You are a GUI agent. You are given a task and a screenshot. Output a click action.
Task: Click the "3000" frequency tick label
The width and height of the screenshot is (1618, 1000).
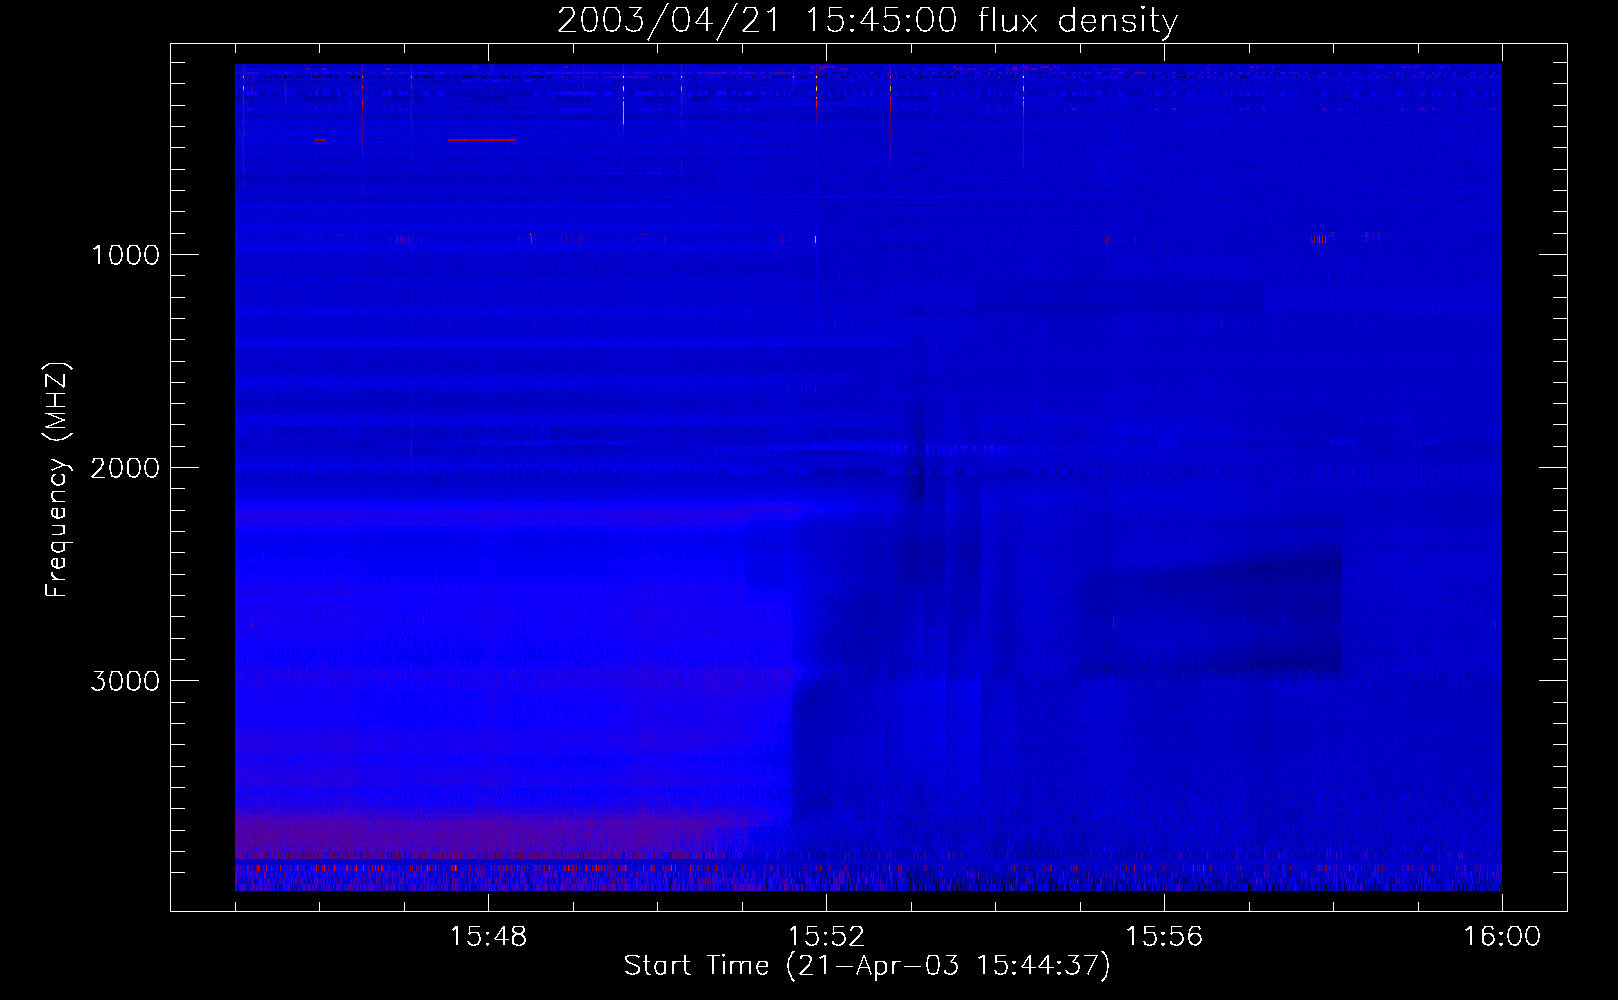pos(125,681)
